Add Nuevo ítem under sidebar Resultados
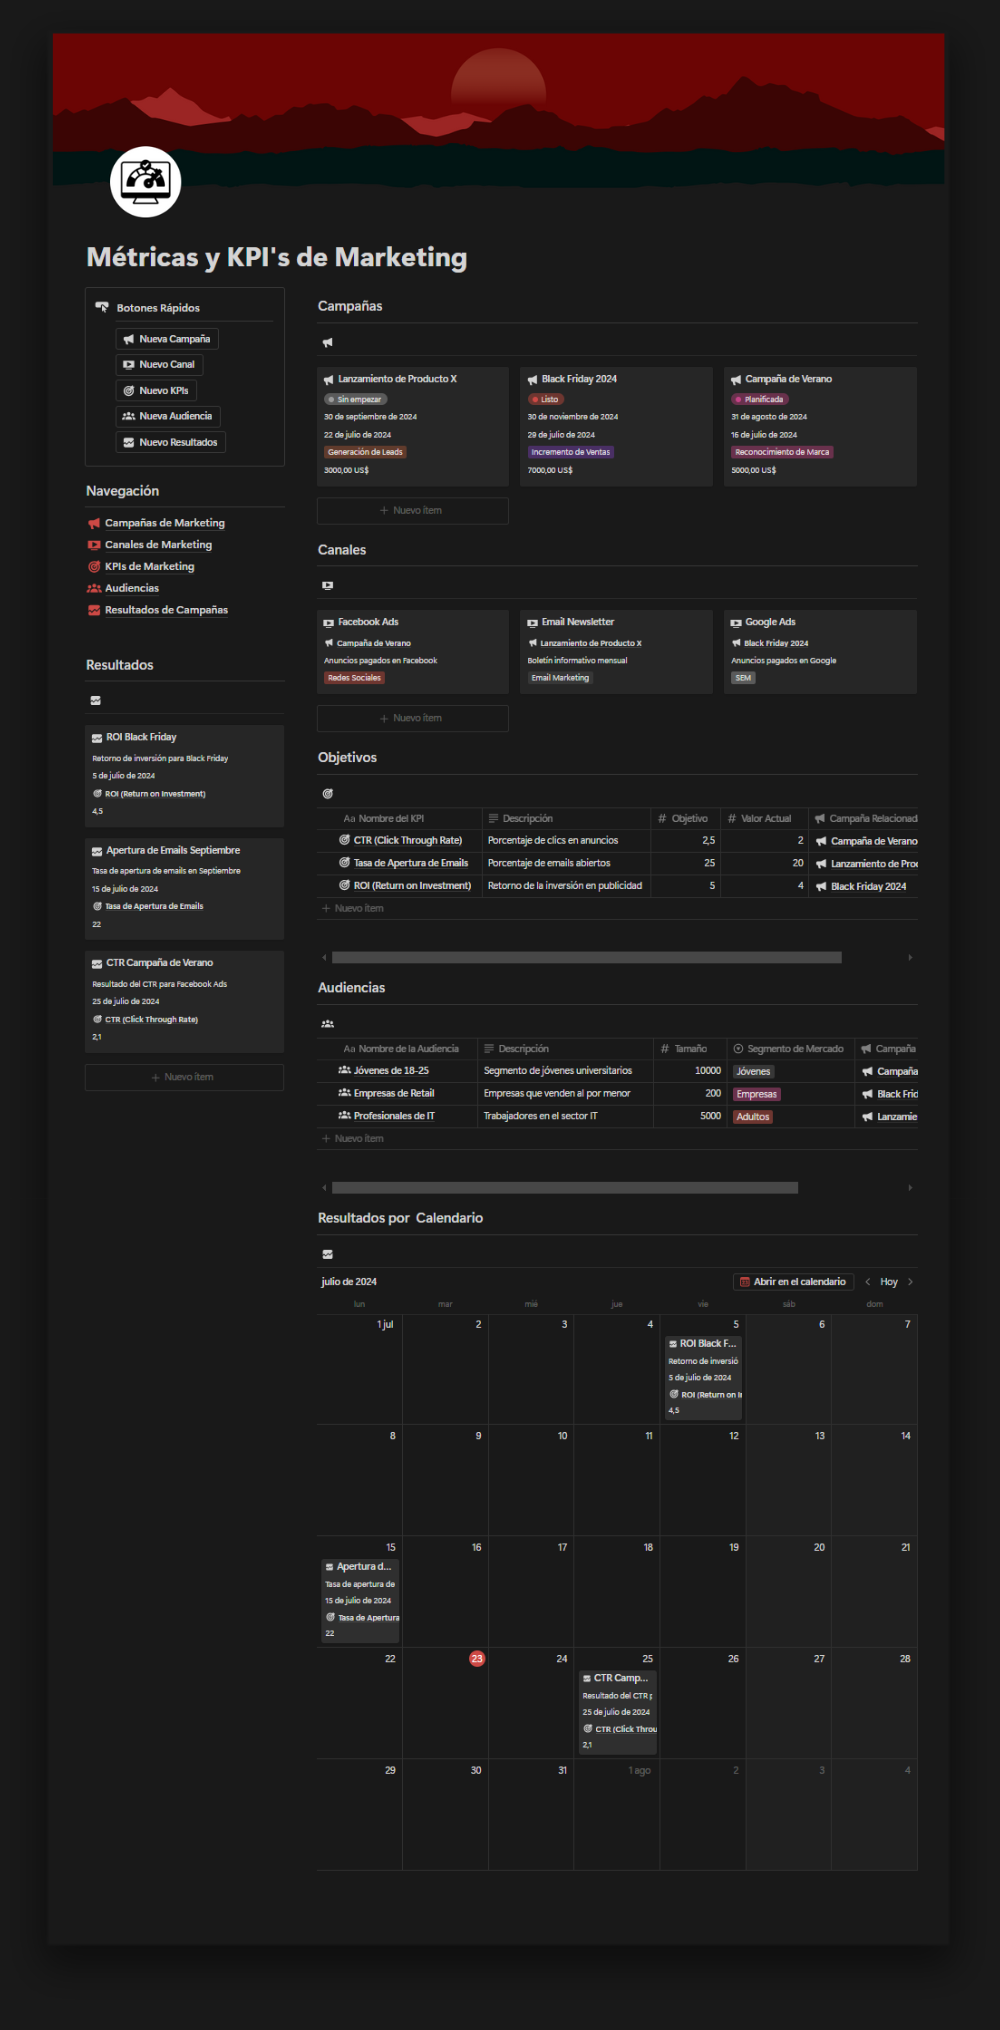Image resolution: width=1000 pixels, height=2030 pixels. point(184,1077)
